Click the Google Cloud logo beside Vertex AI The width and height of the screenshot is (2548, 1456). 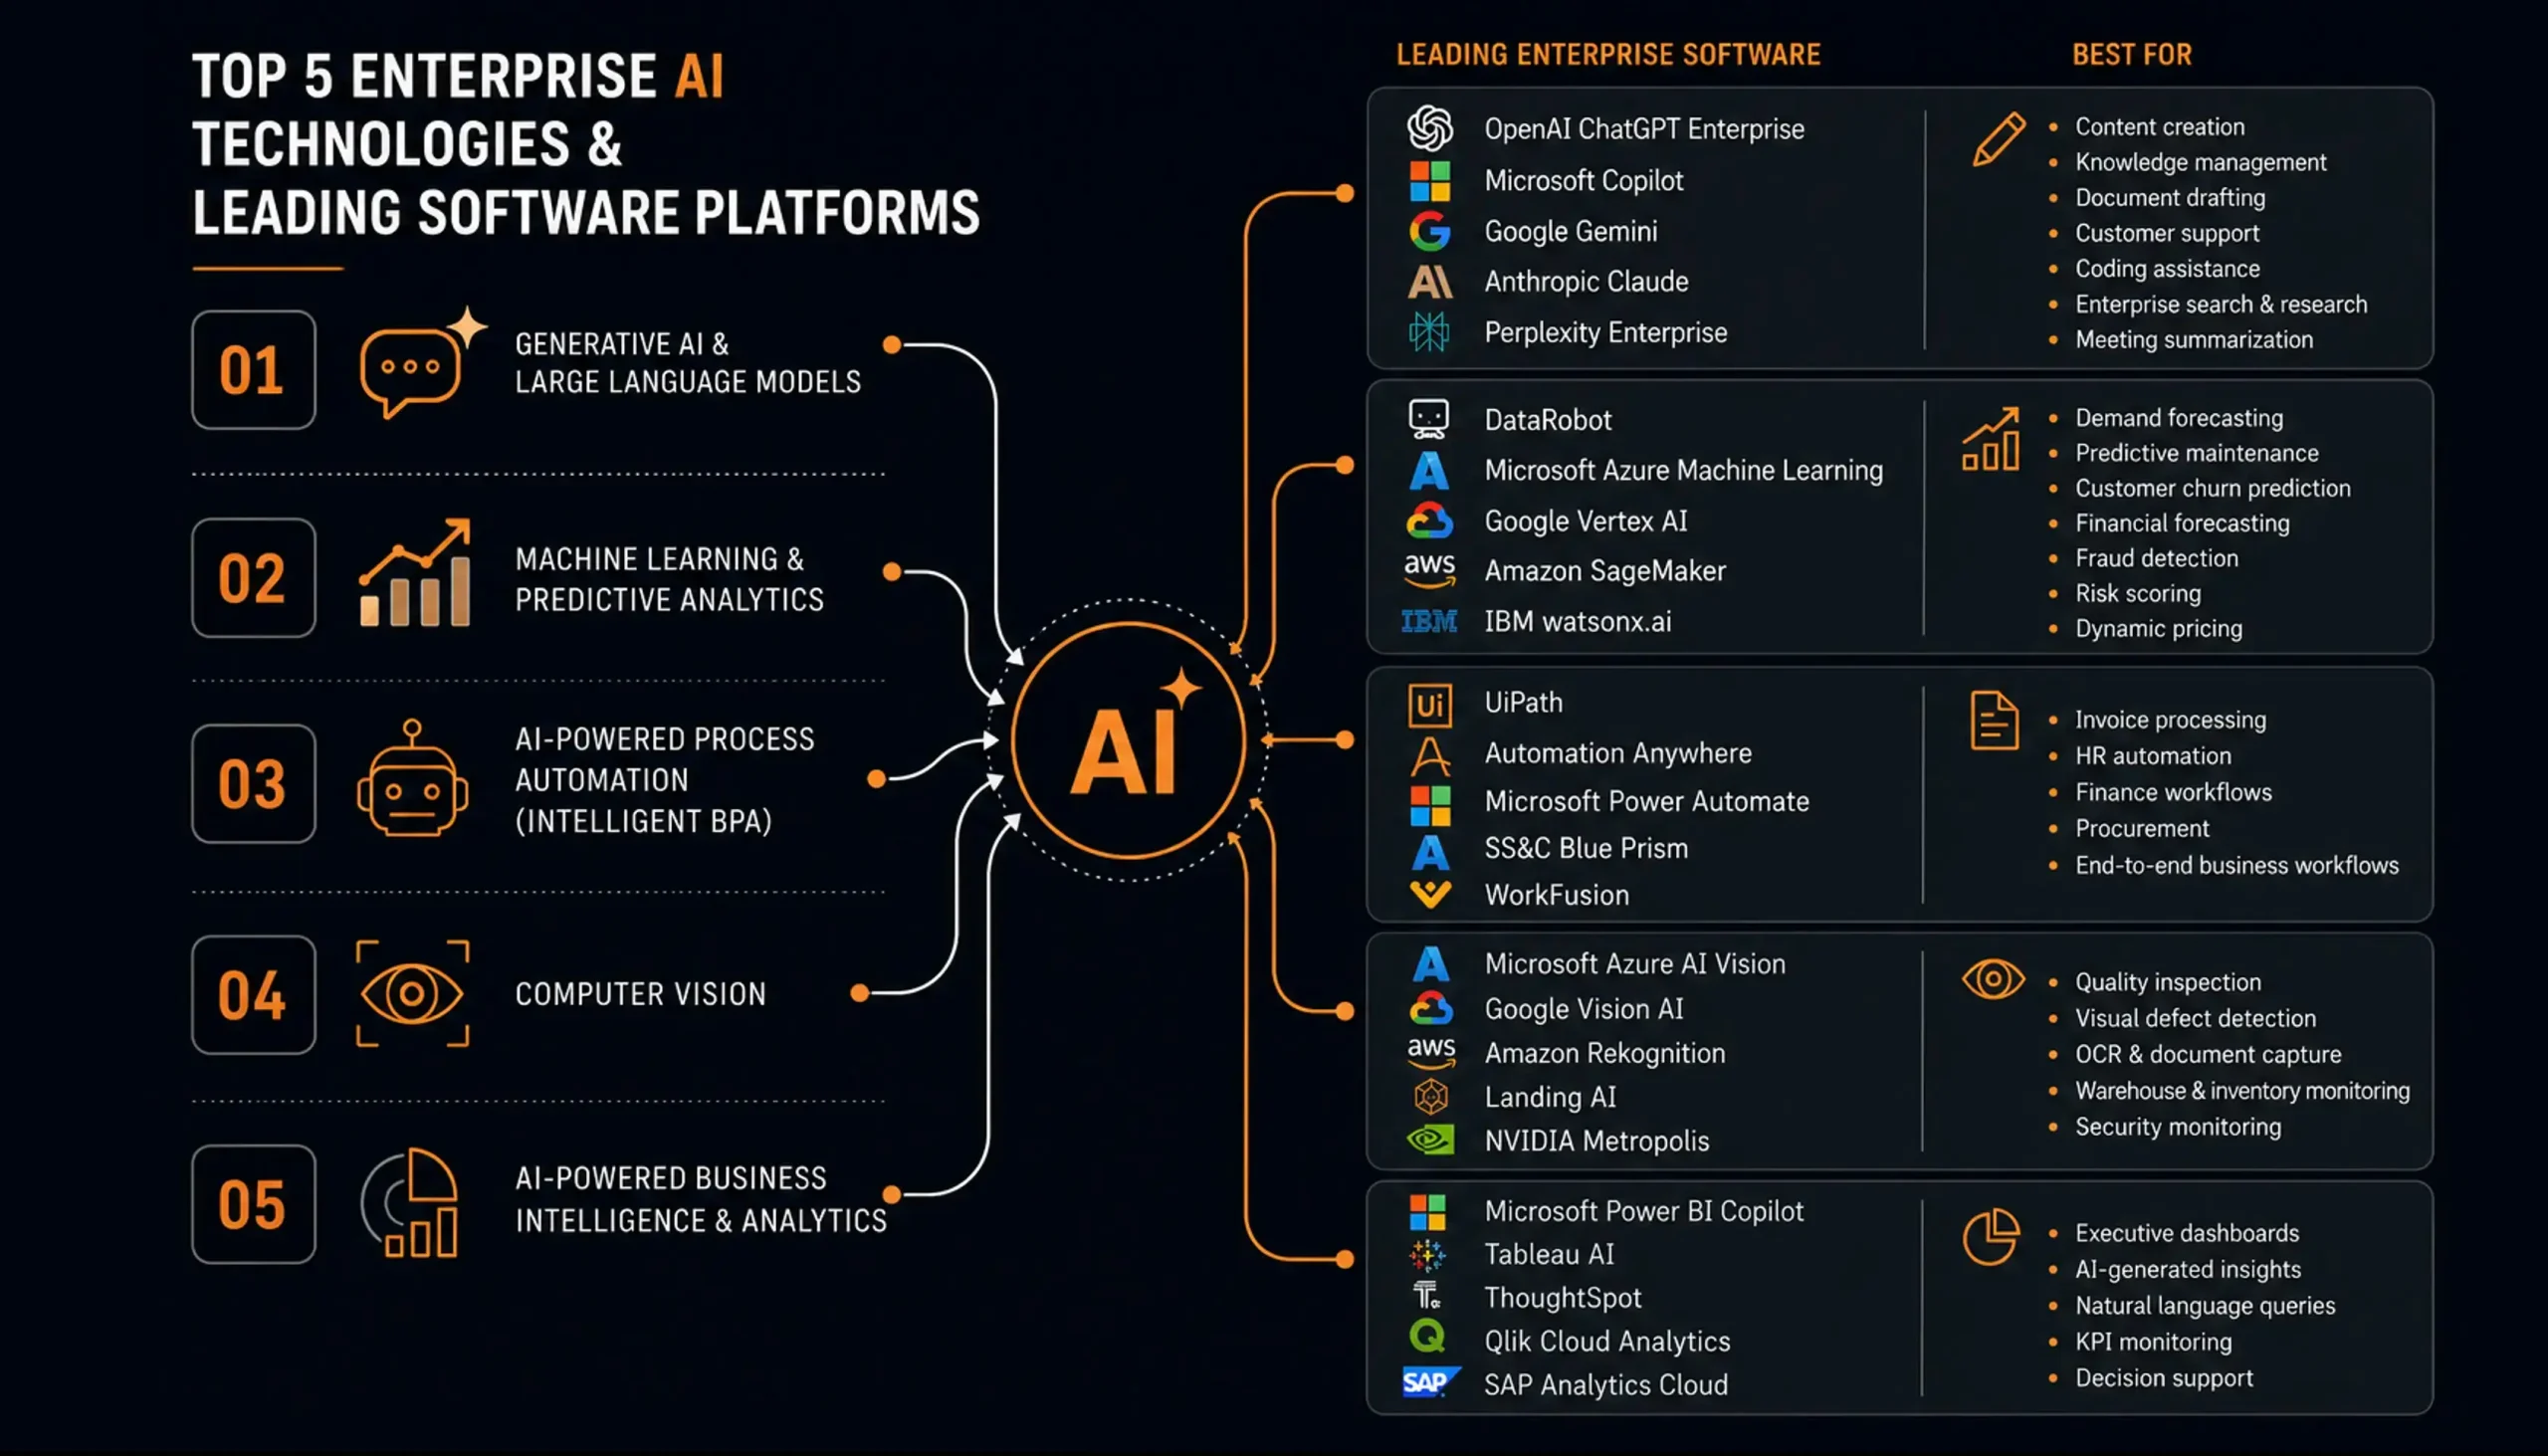tap(1429, 521)
